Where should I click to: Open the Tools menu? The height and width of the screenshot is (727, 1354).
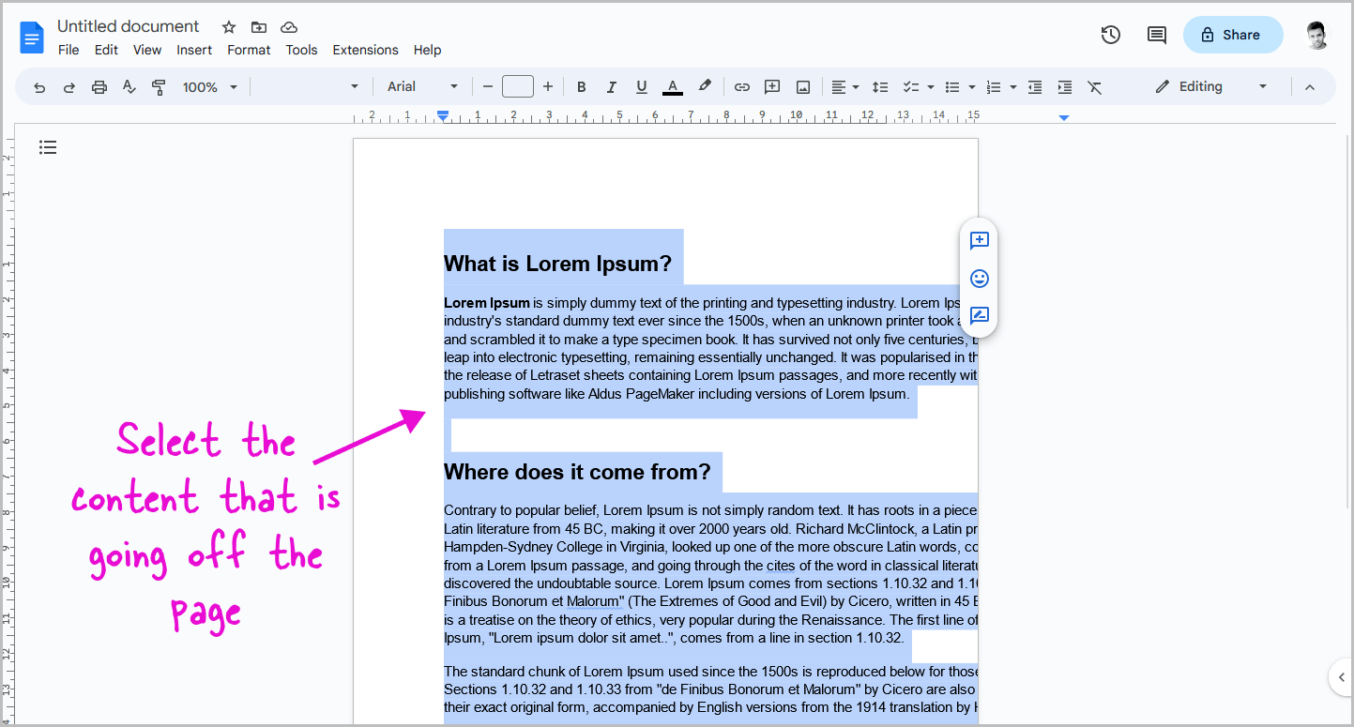tap(301, 50)
